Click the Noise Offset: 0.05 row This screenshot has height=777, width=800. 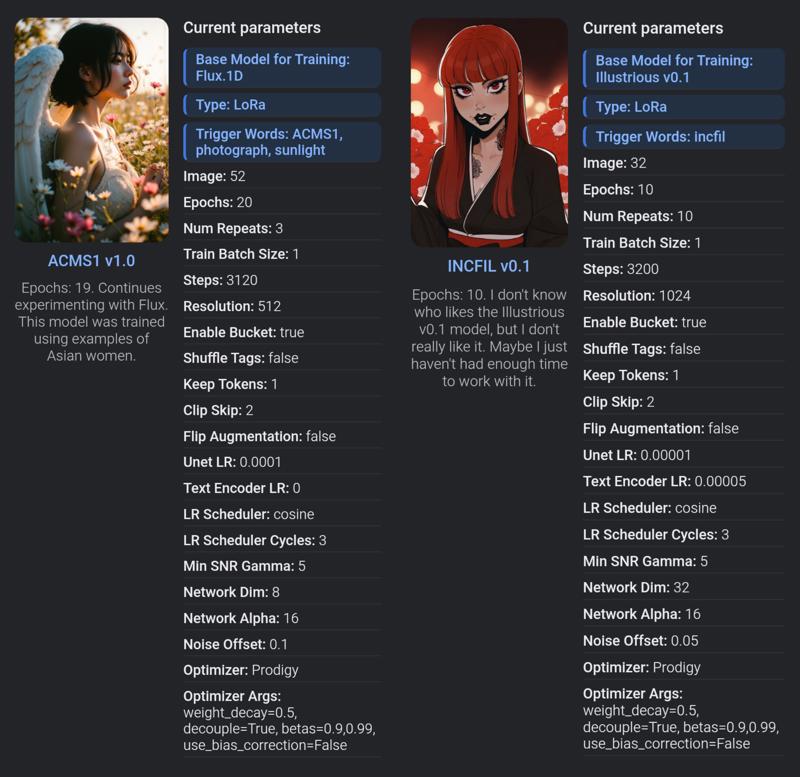tap(683, 640)
